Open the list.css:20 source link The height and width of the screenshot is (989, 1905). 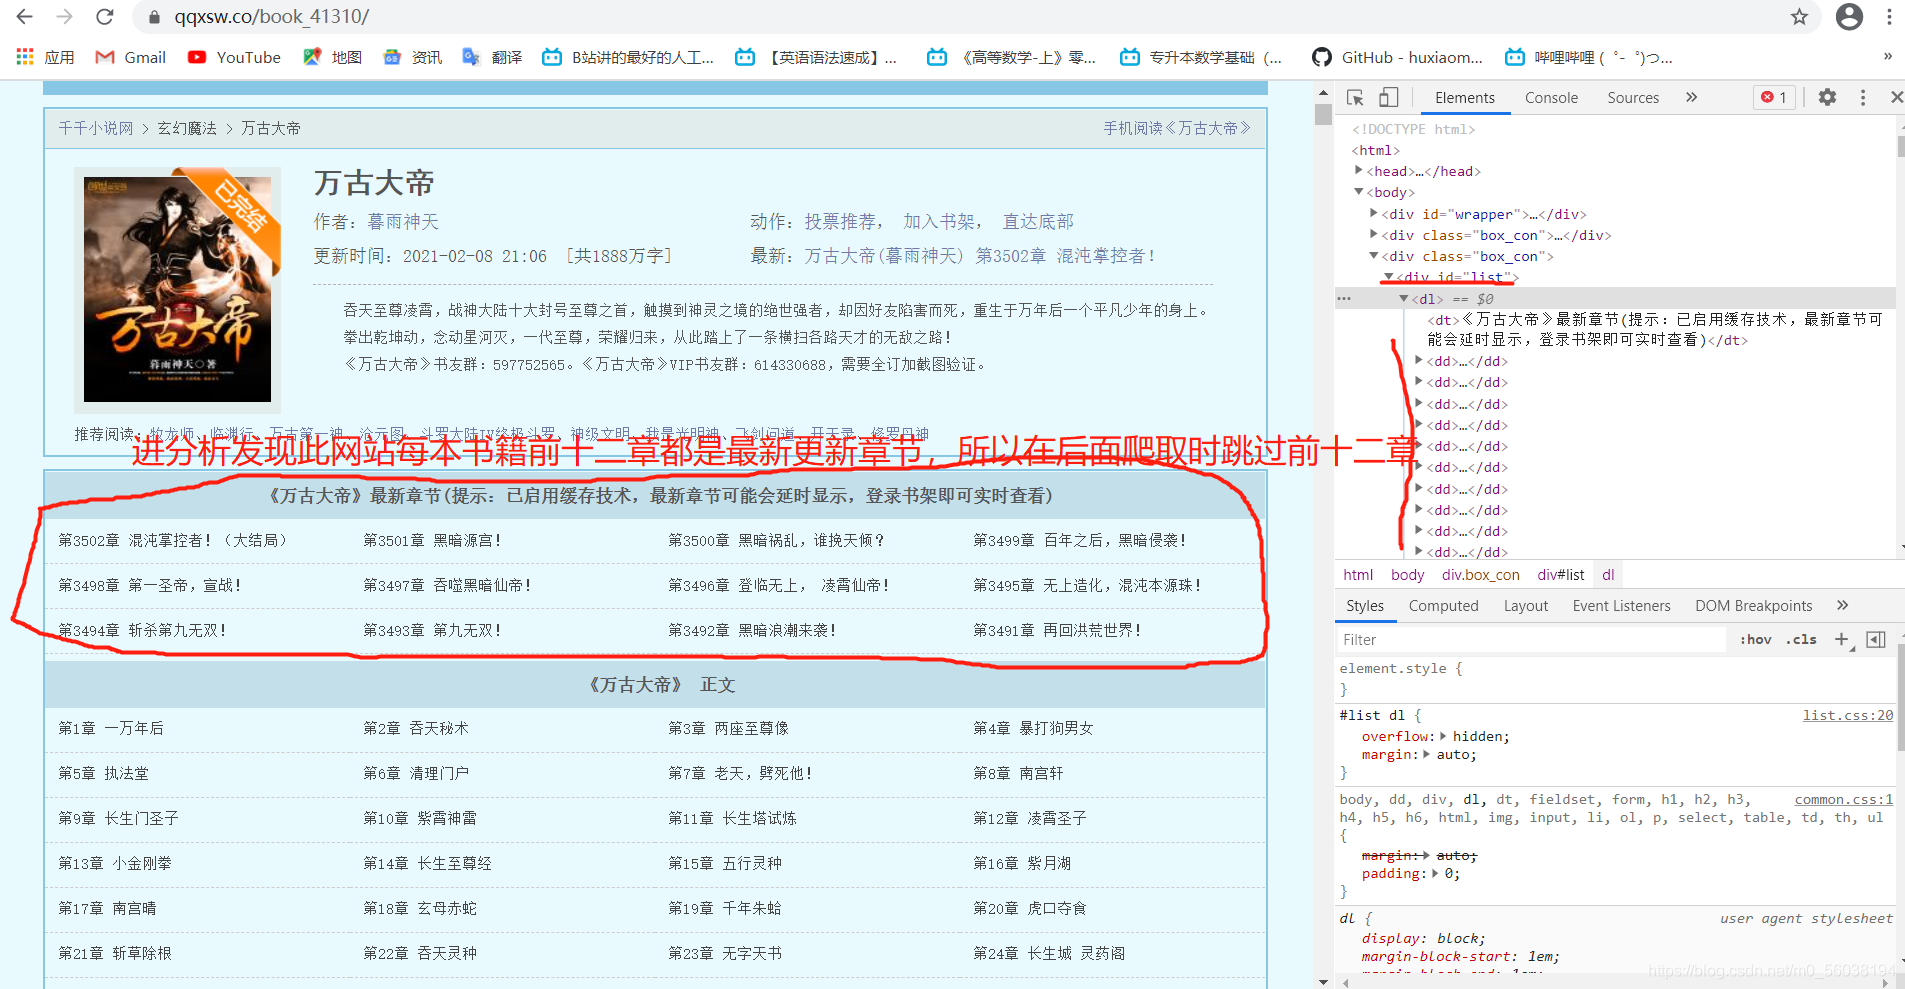(1847, 715)
